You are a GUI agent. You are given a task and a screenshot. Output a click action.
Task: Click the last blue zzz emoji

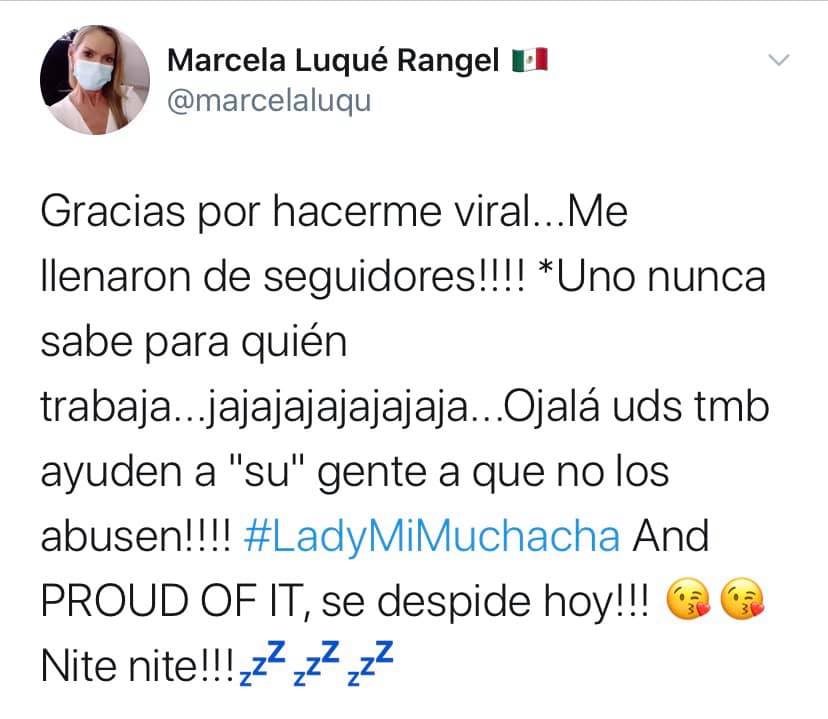pos(371,663)
